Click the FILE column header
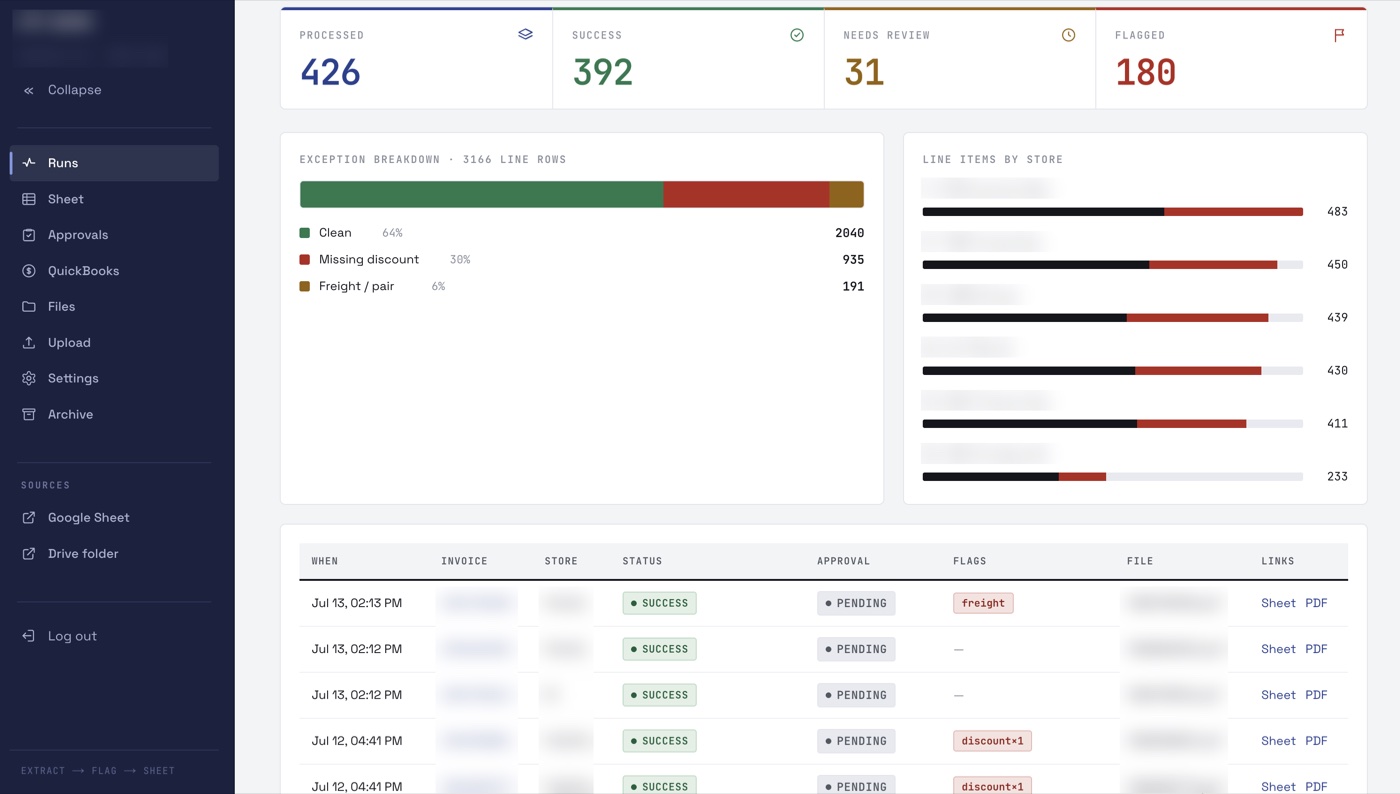The width and height of the screenshot is (1400, 794). pyautogui.click(x=1140, y=561)
